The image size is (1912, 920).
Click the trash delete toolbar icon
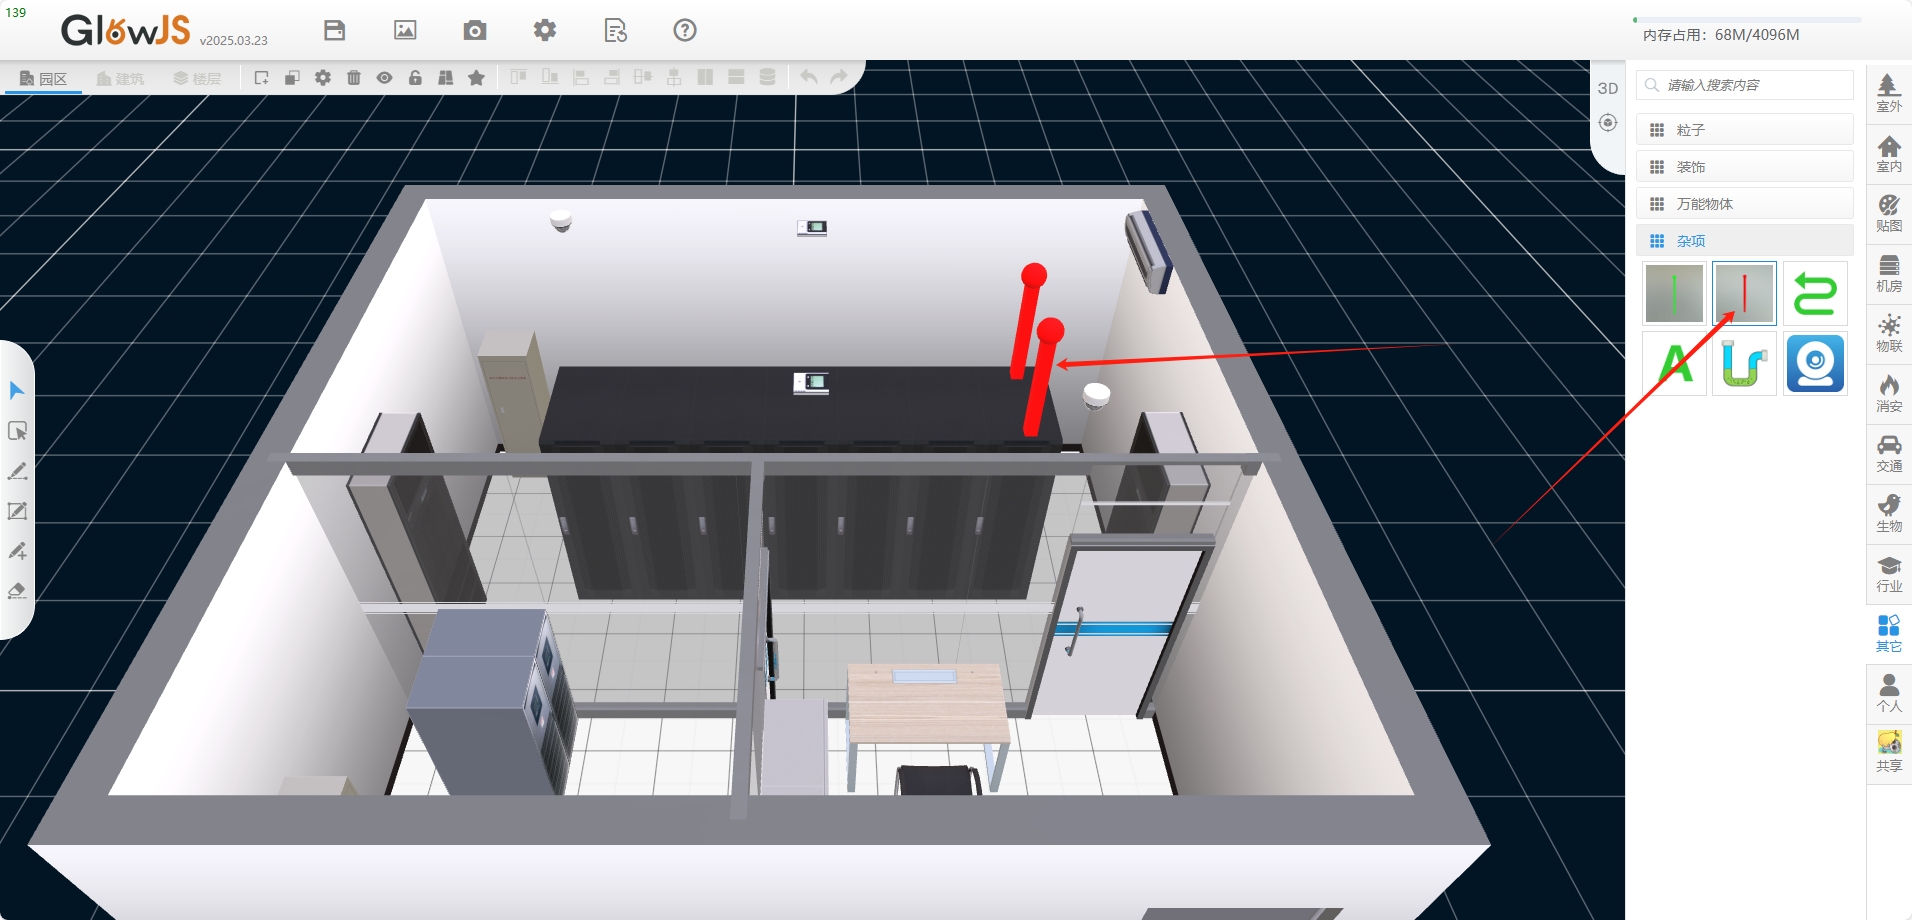click(x=354, y=77)
